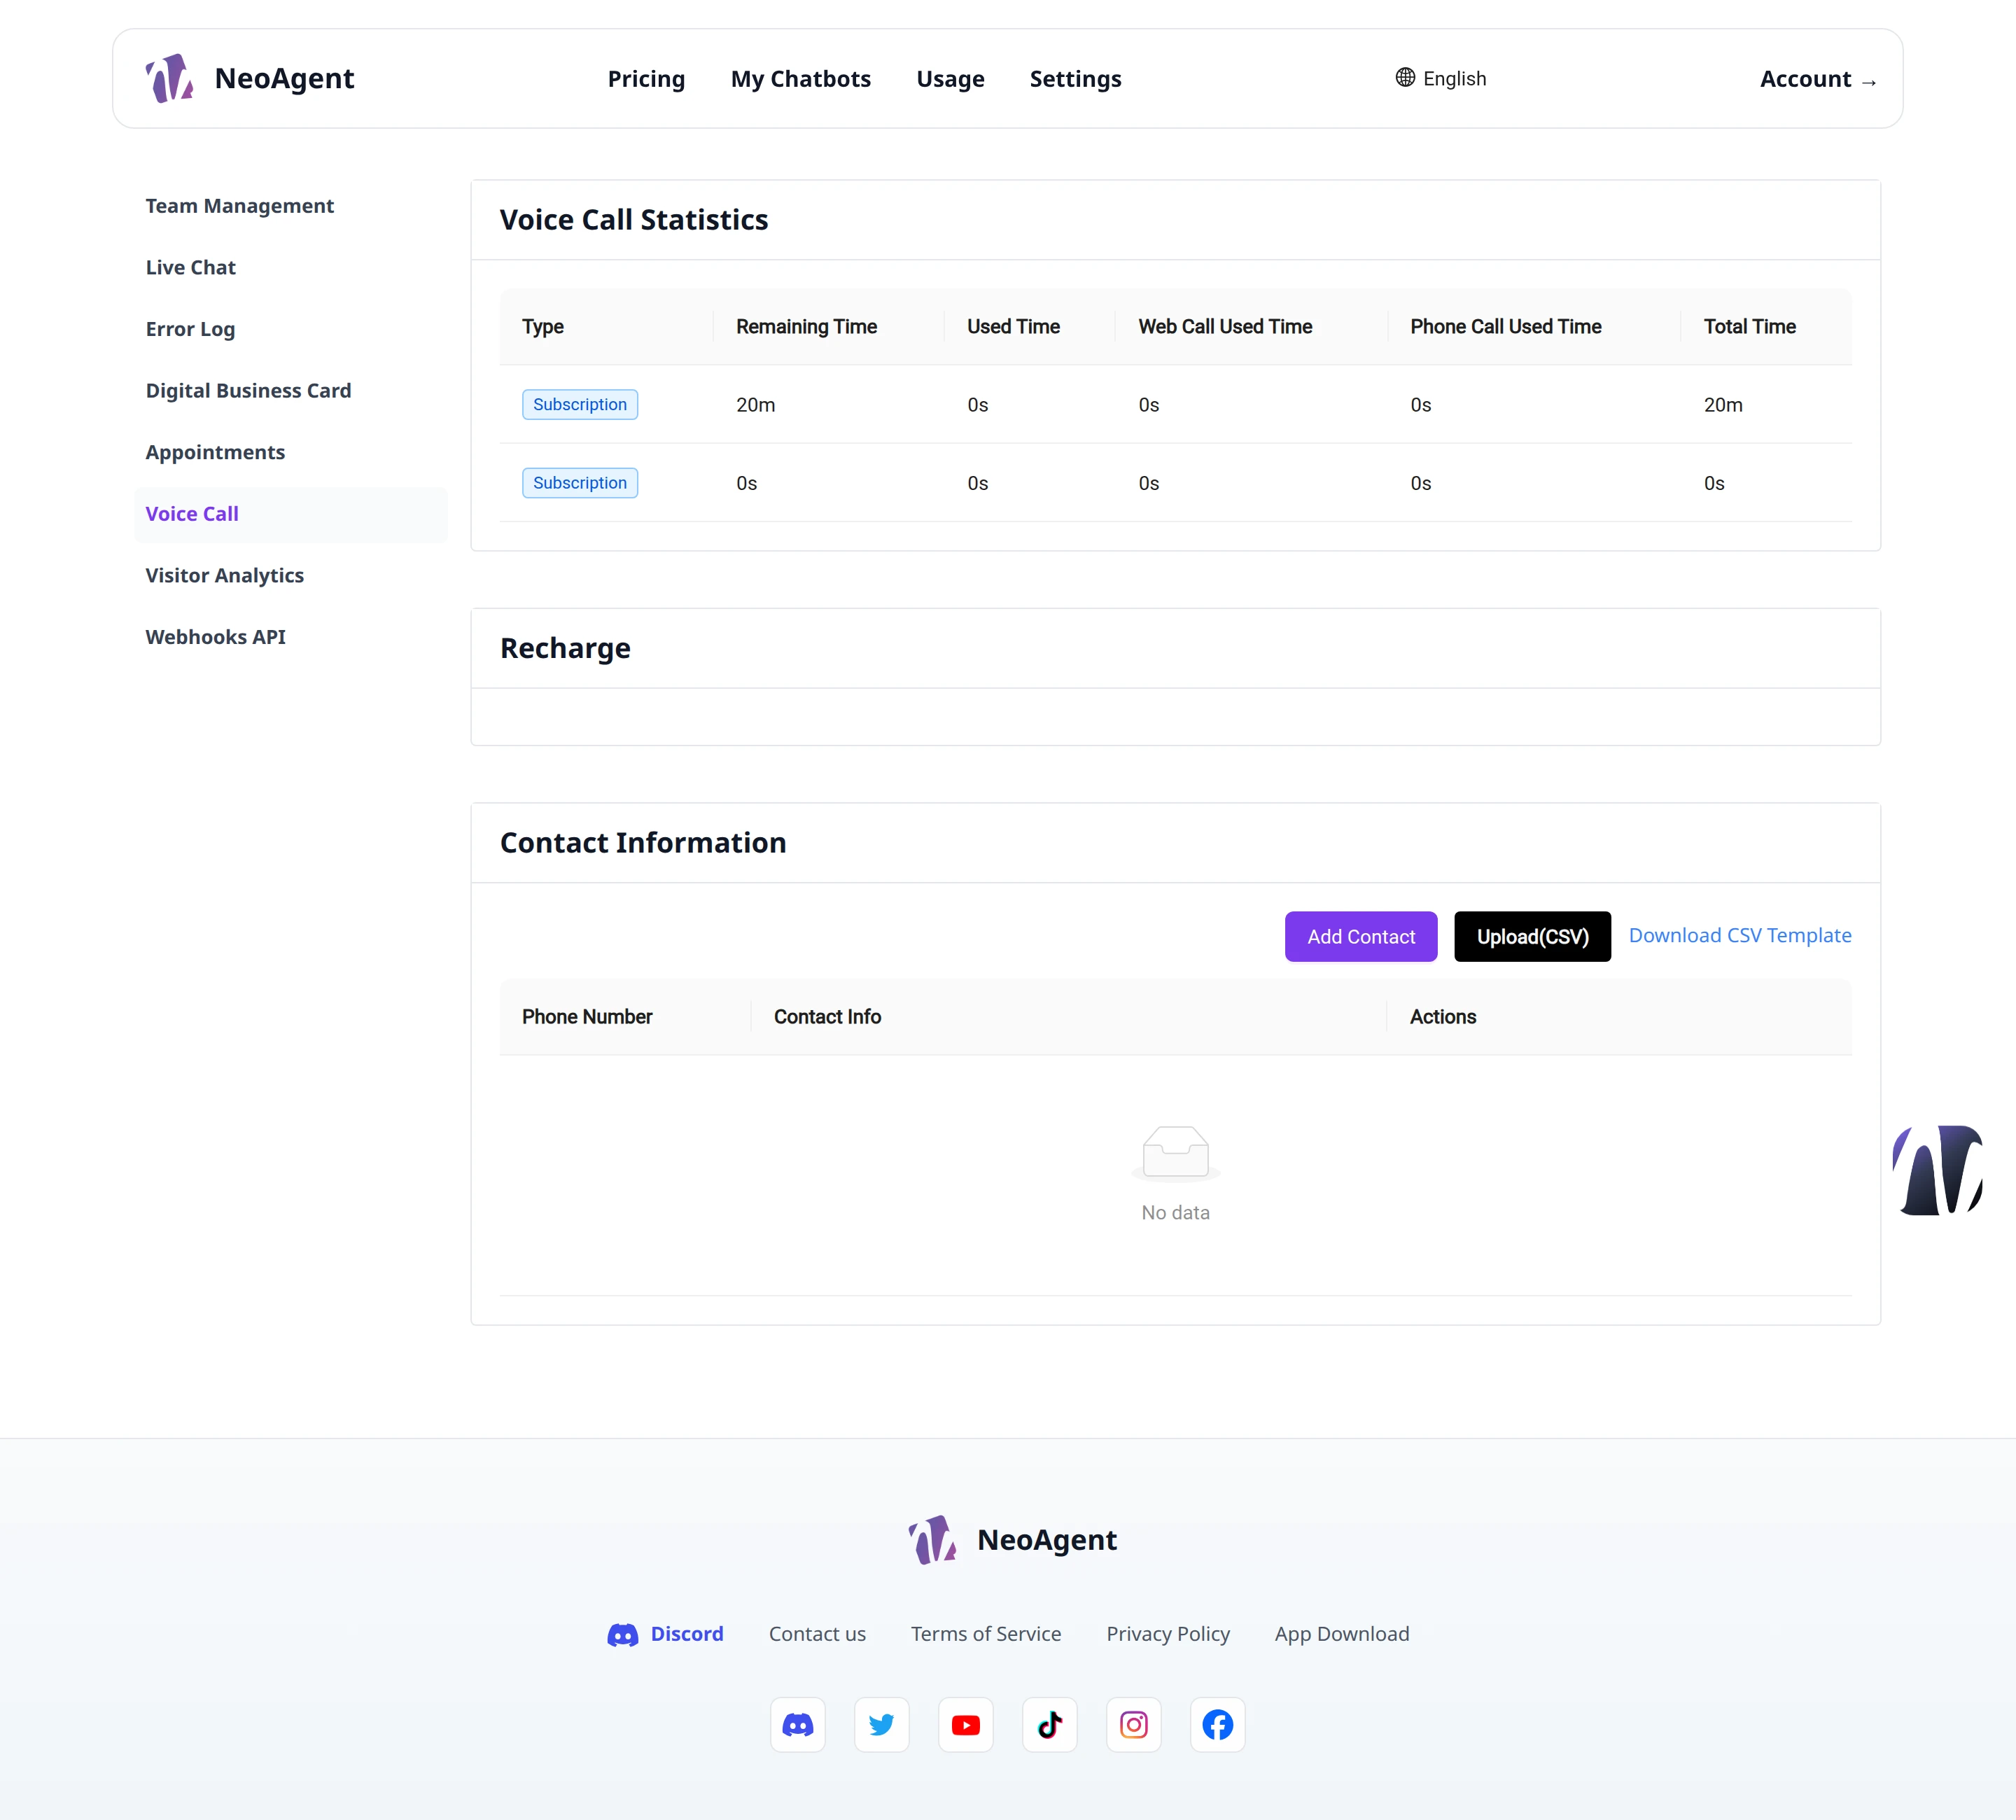Open the Discord social icon button
The image size is (2016, 1820).
click(x=797, y=1724)
